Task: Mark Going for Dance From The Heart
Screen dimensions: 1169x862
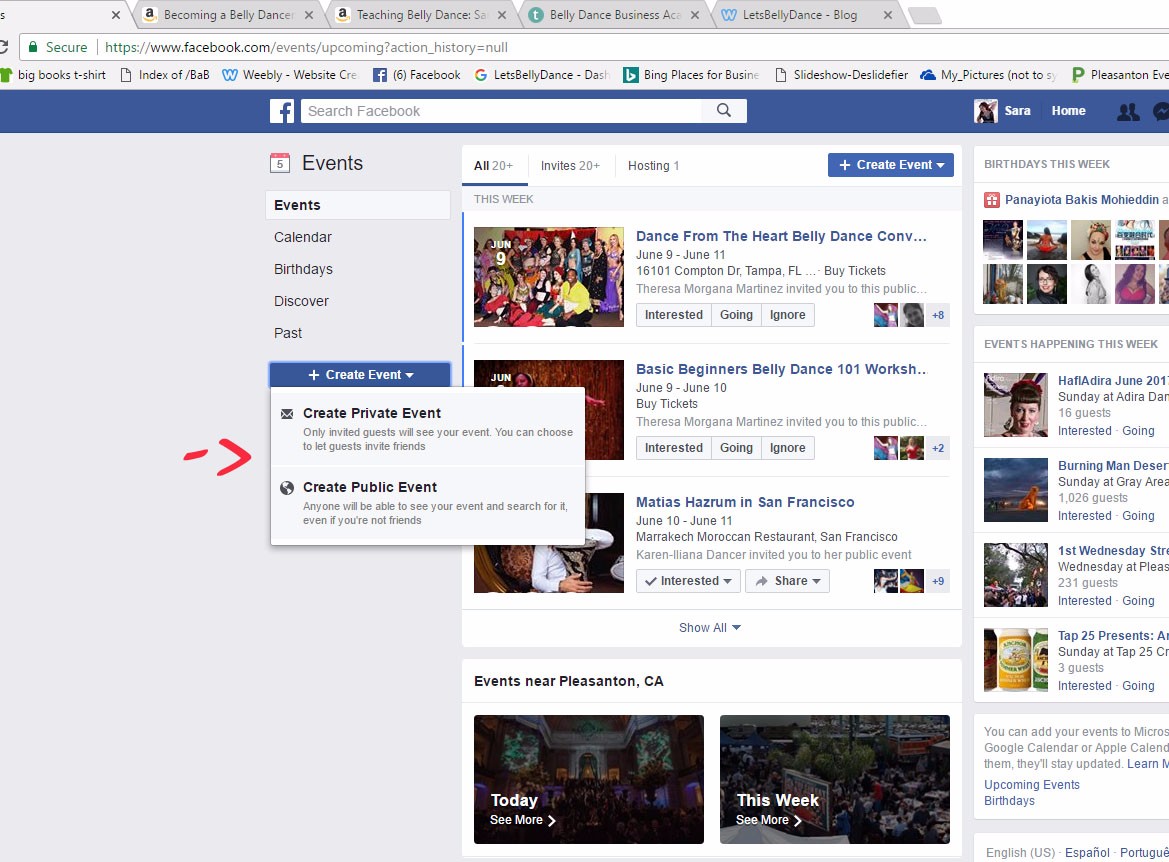Action: (736, 315)
